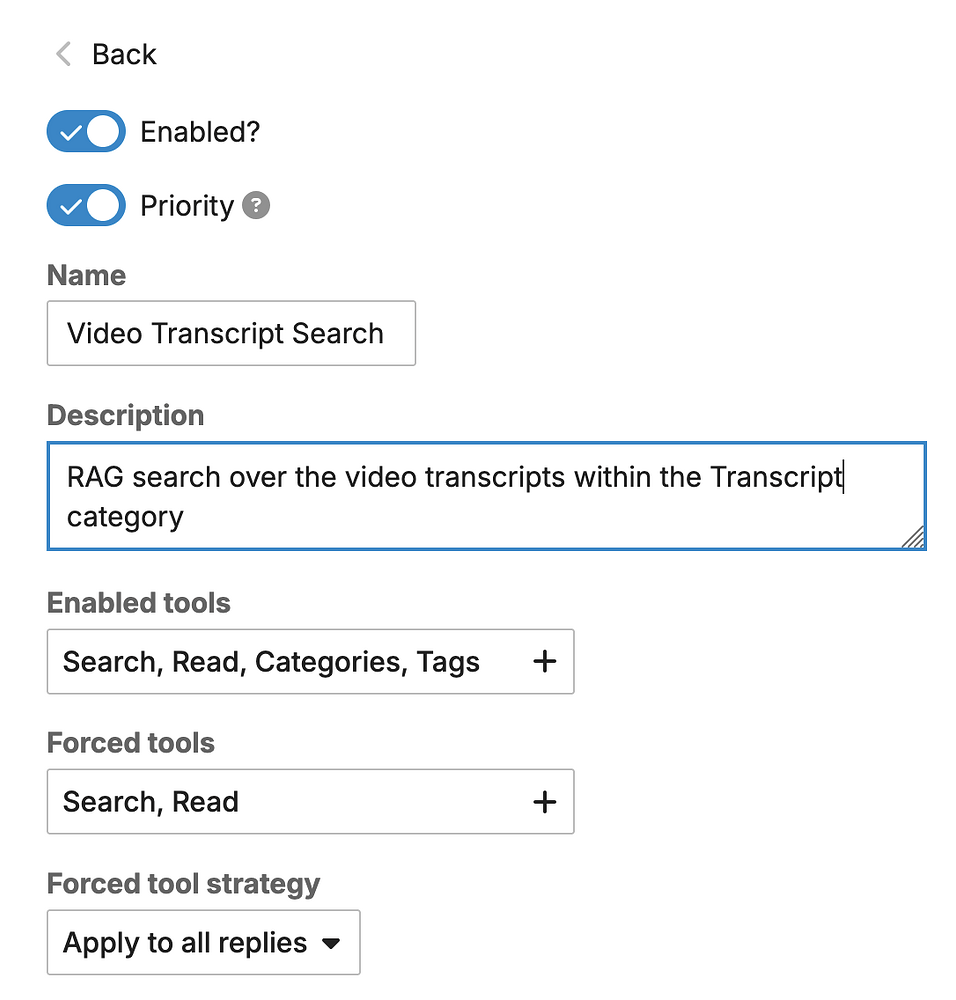Viewport: 956px width, 1000px height.
Task: Click the plus icon in Enabled tools
Action: click(x=545, y=661)
